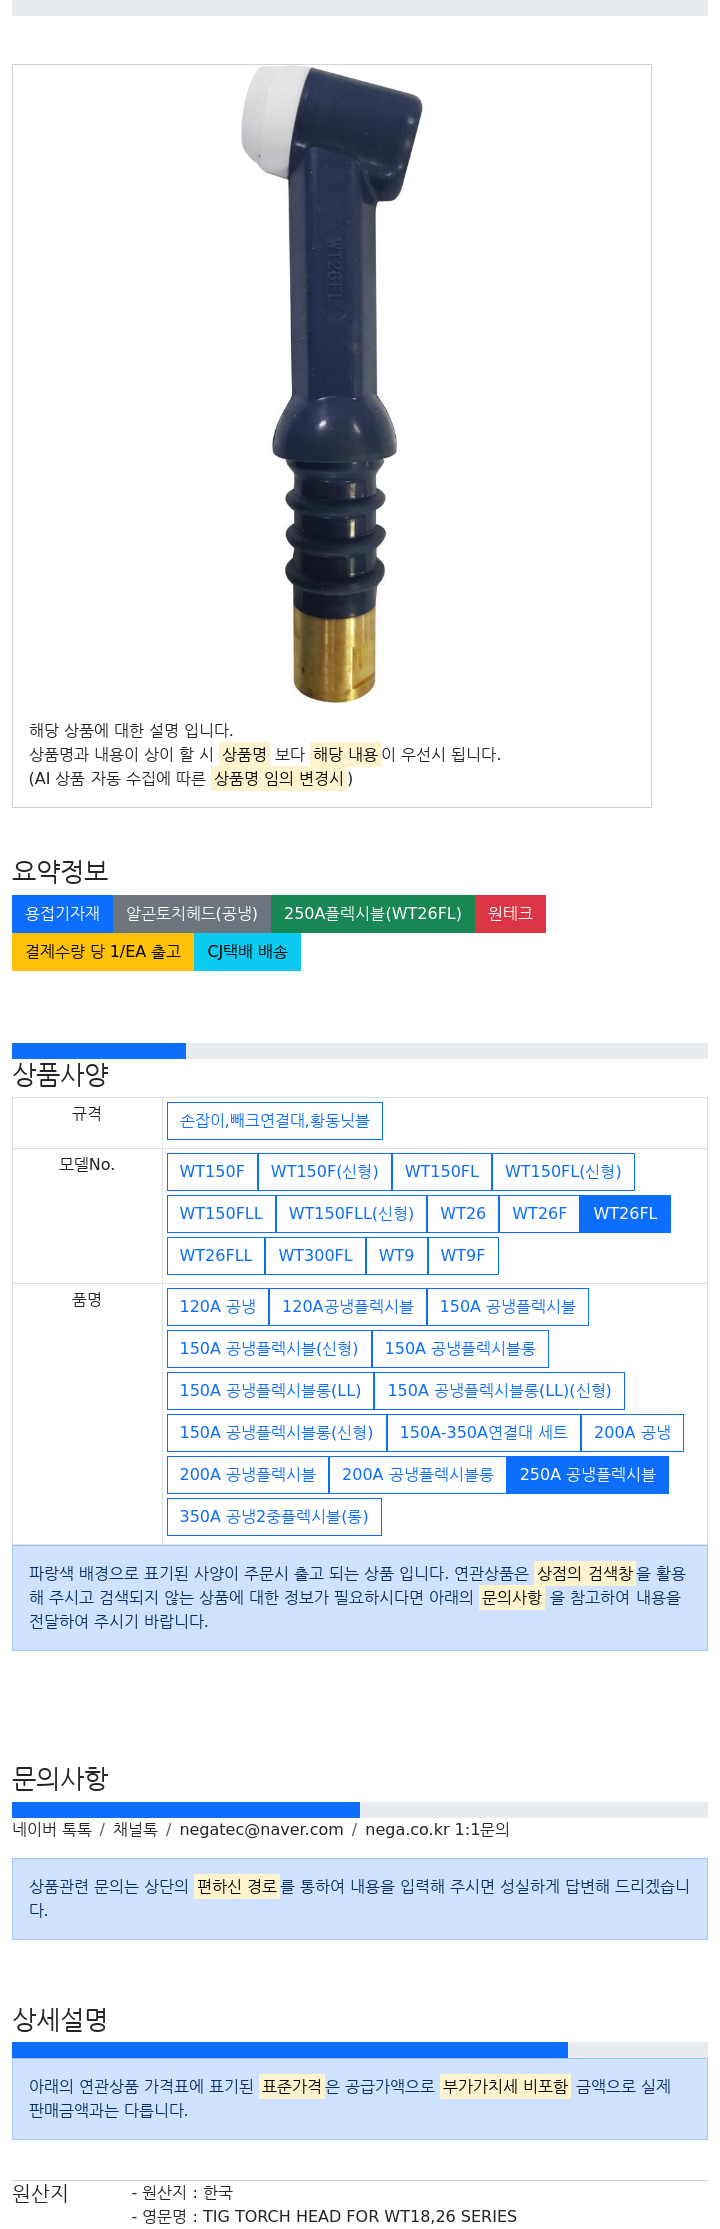Select the highlighted 250A 공냉플렉시블 option

tap(588, 1474)
